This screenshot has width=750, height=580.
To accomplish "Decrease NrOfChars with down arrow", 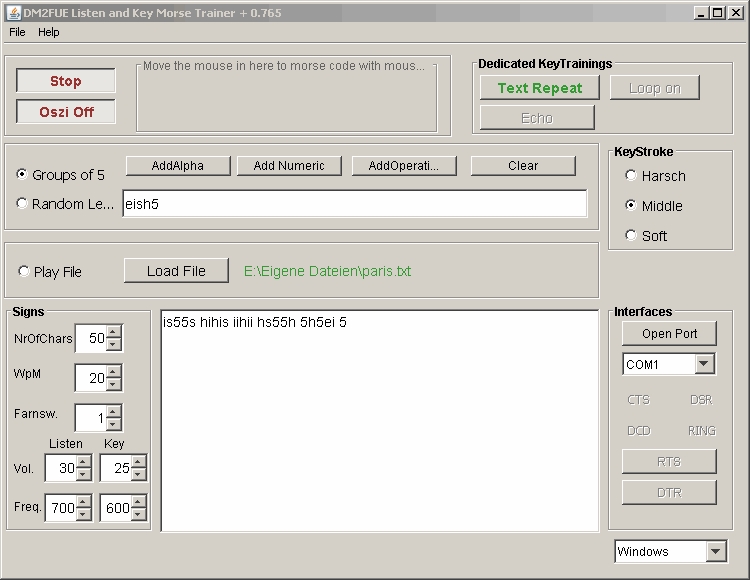I will click(x=114, y=344).
